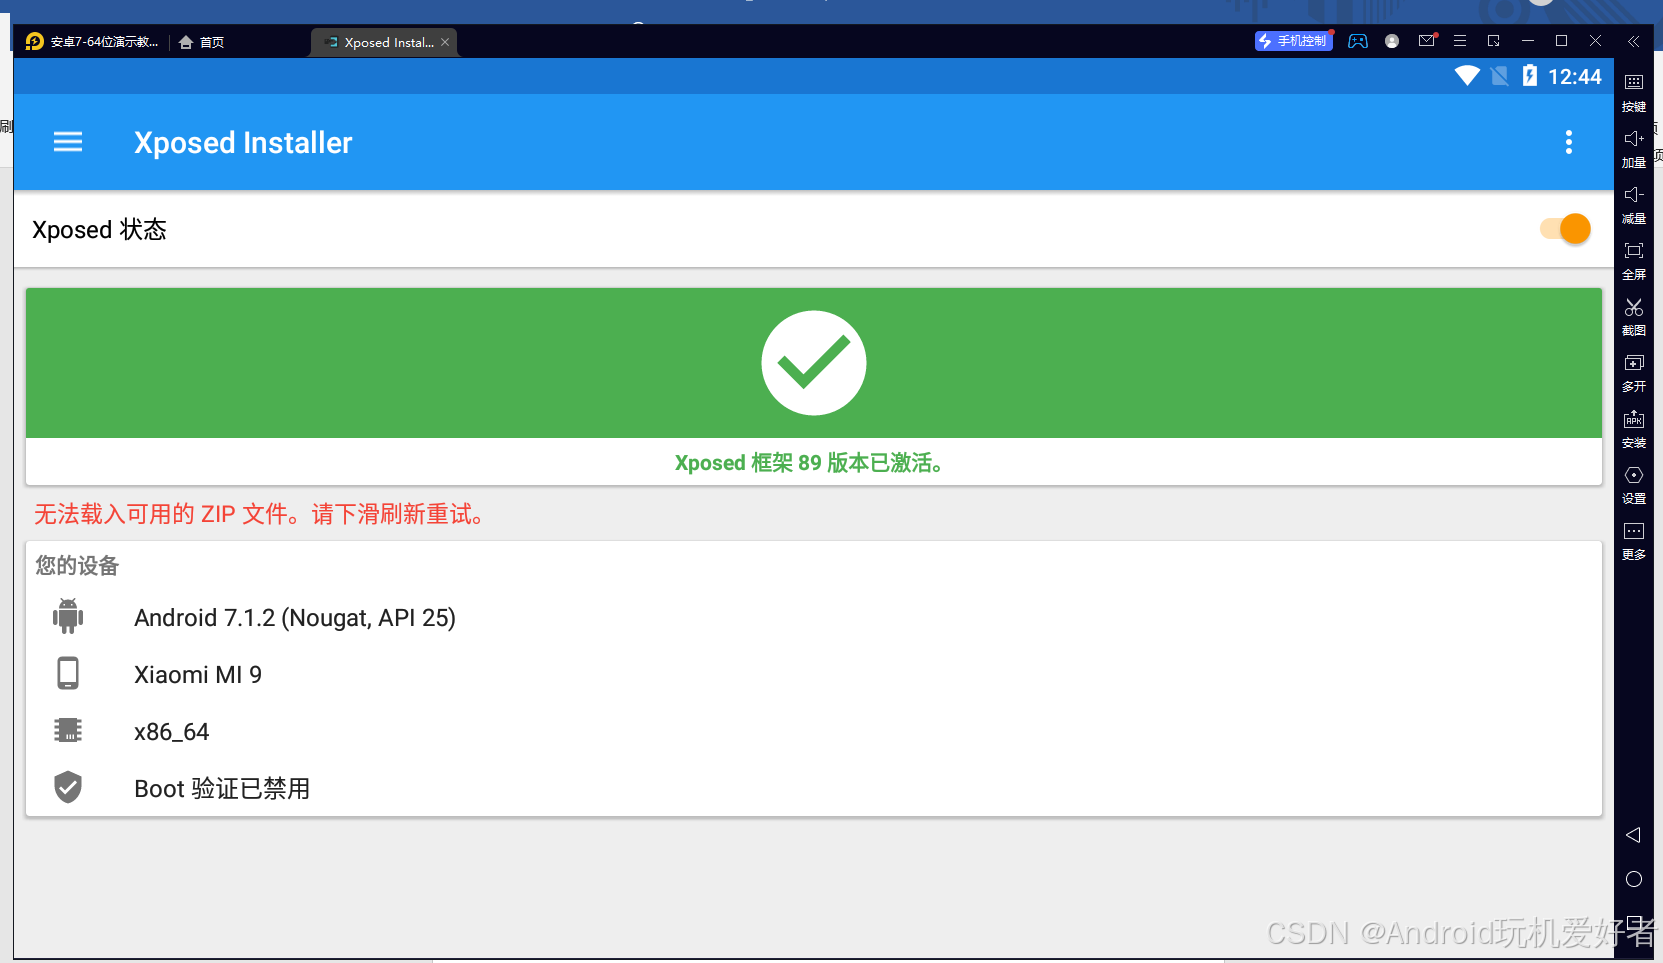Click the 您的设备 section header

coord(77,566)
